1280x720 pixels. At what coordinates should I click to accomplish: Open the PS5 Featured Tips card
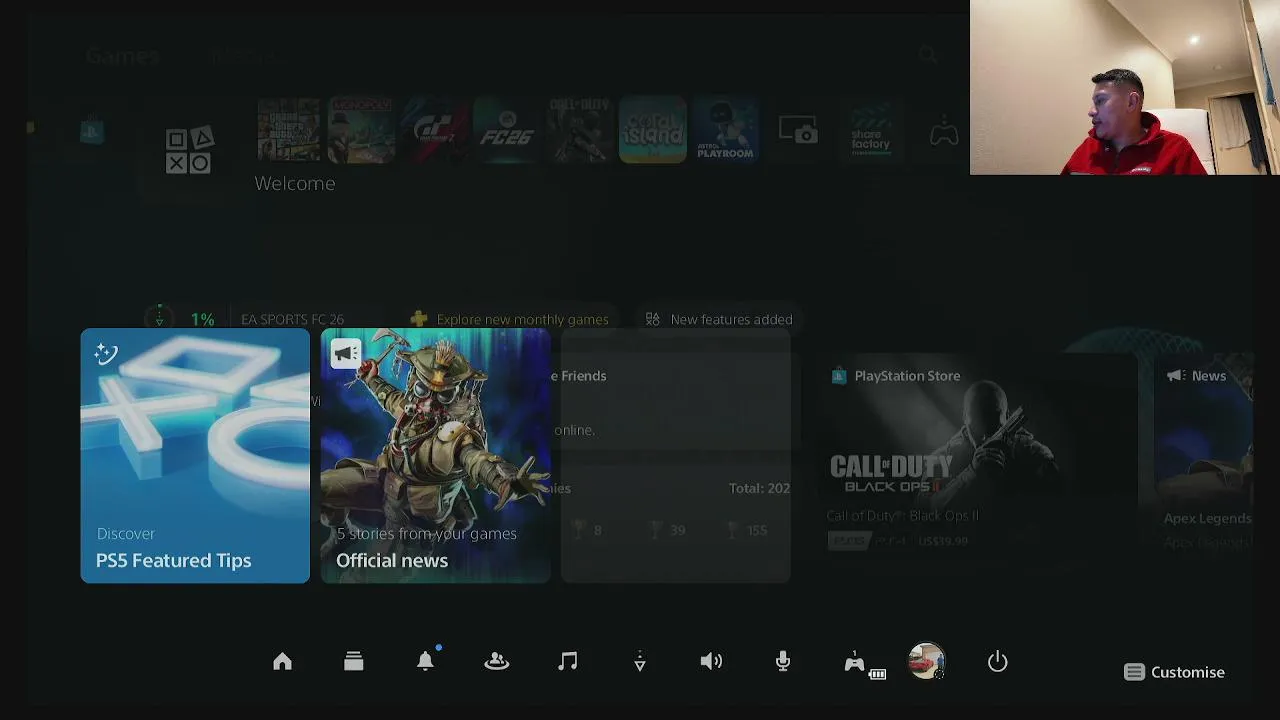195,455
